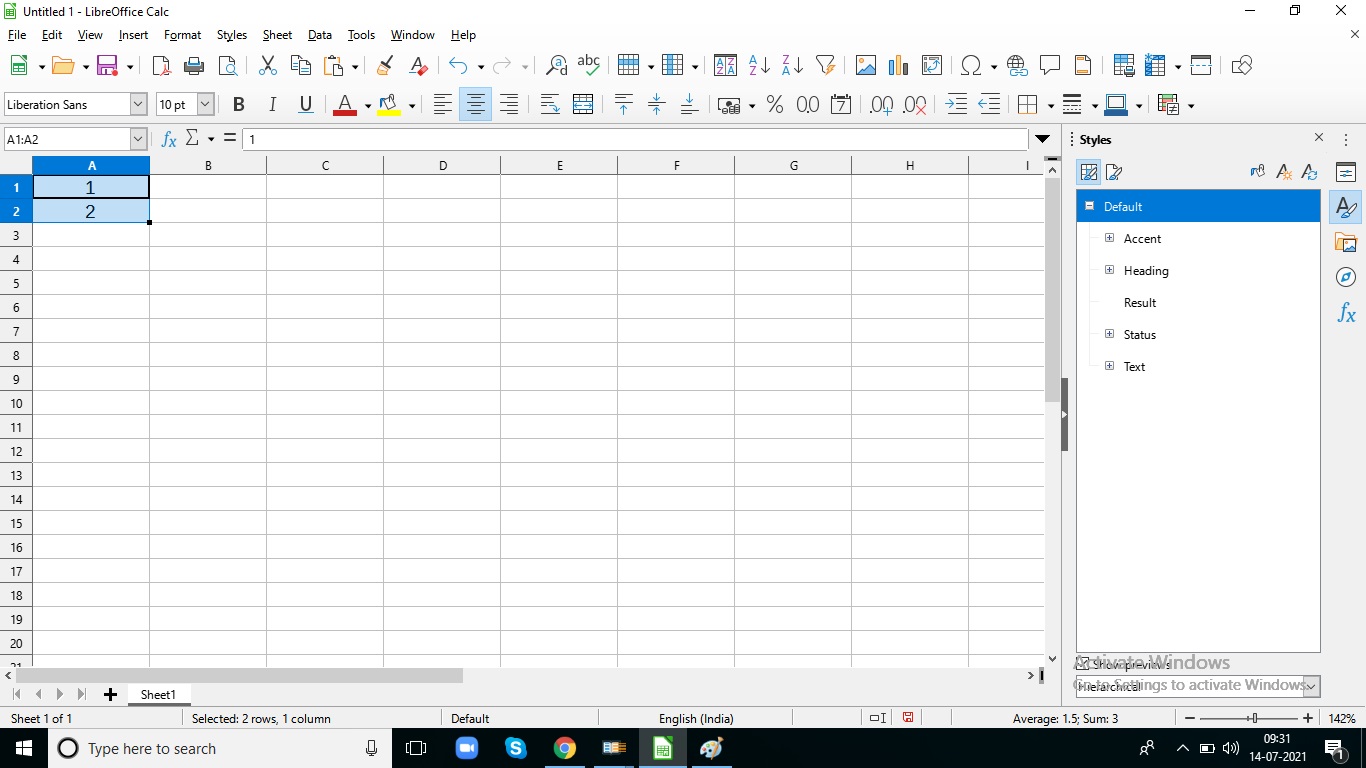Click the Insert Chart icon
The image size is (1366, 768).
pyautogui.click(x=898, y=66)
